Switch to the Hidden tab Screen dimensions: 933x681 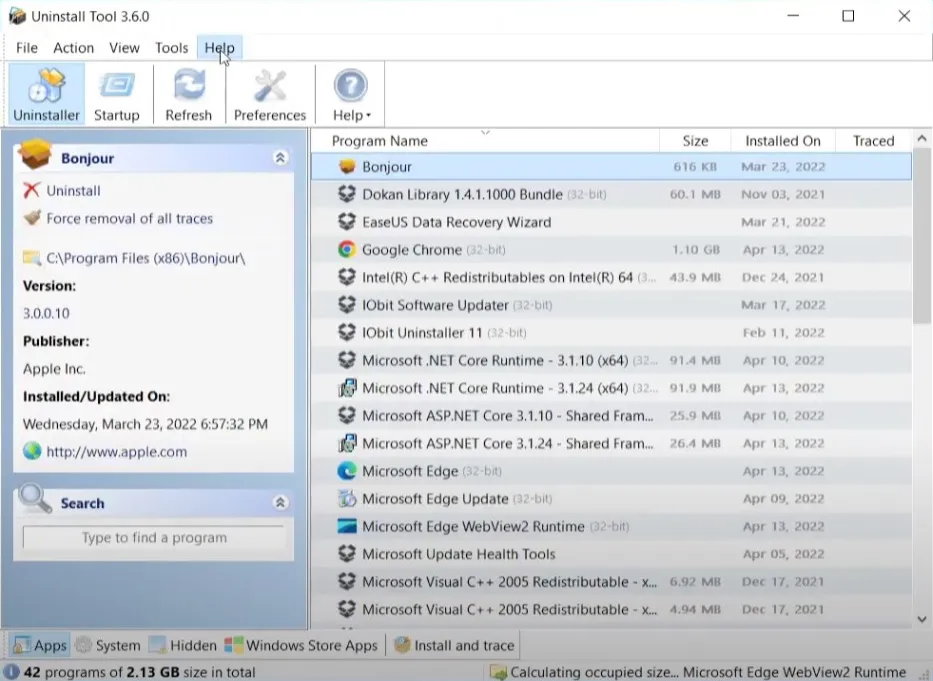(183, 645)
